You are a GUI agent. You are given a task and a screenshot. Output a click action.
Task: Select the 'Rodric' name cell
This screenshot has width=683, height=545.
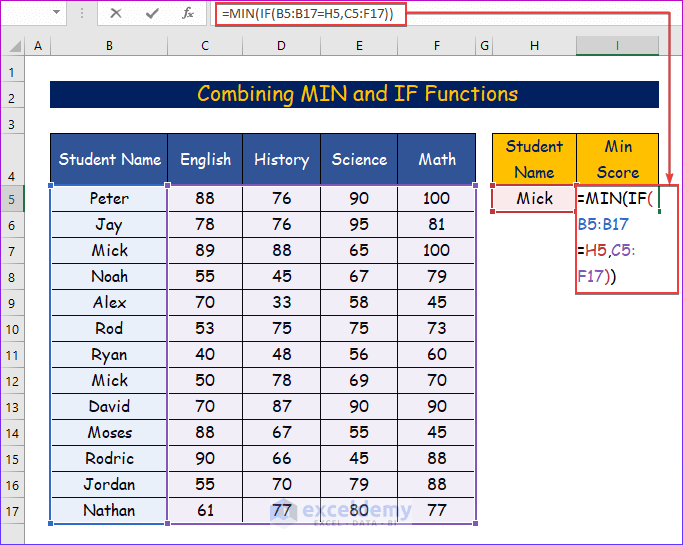109,459
